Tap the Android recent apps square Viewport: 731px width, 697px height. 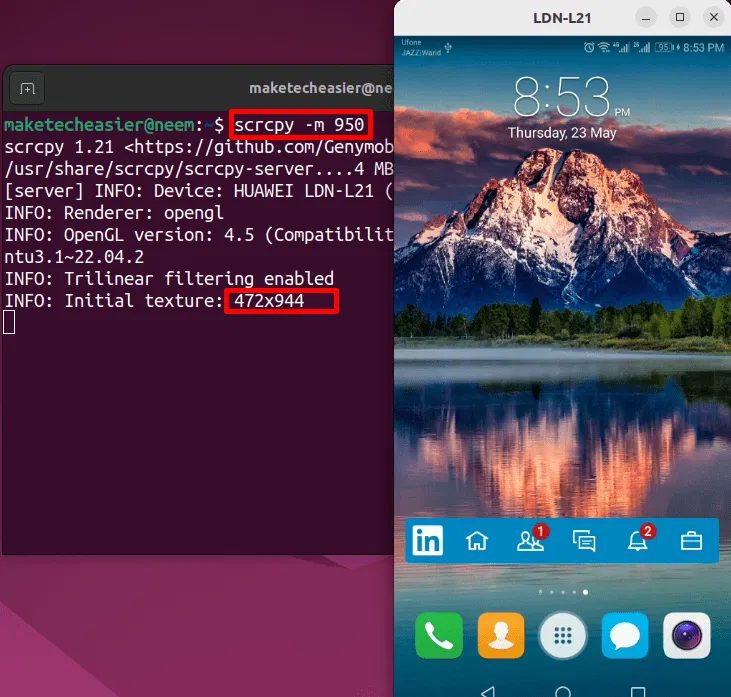(638, 692)
